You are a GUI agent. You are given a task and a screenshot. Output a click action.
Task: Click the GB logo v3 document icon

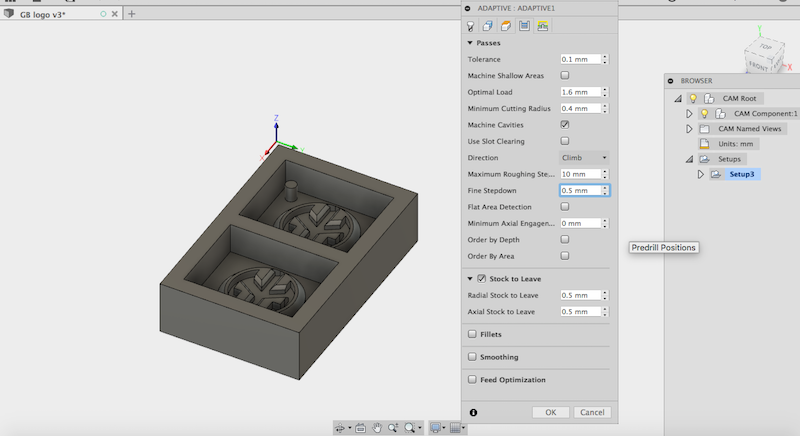coord(9,13)
